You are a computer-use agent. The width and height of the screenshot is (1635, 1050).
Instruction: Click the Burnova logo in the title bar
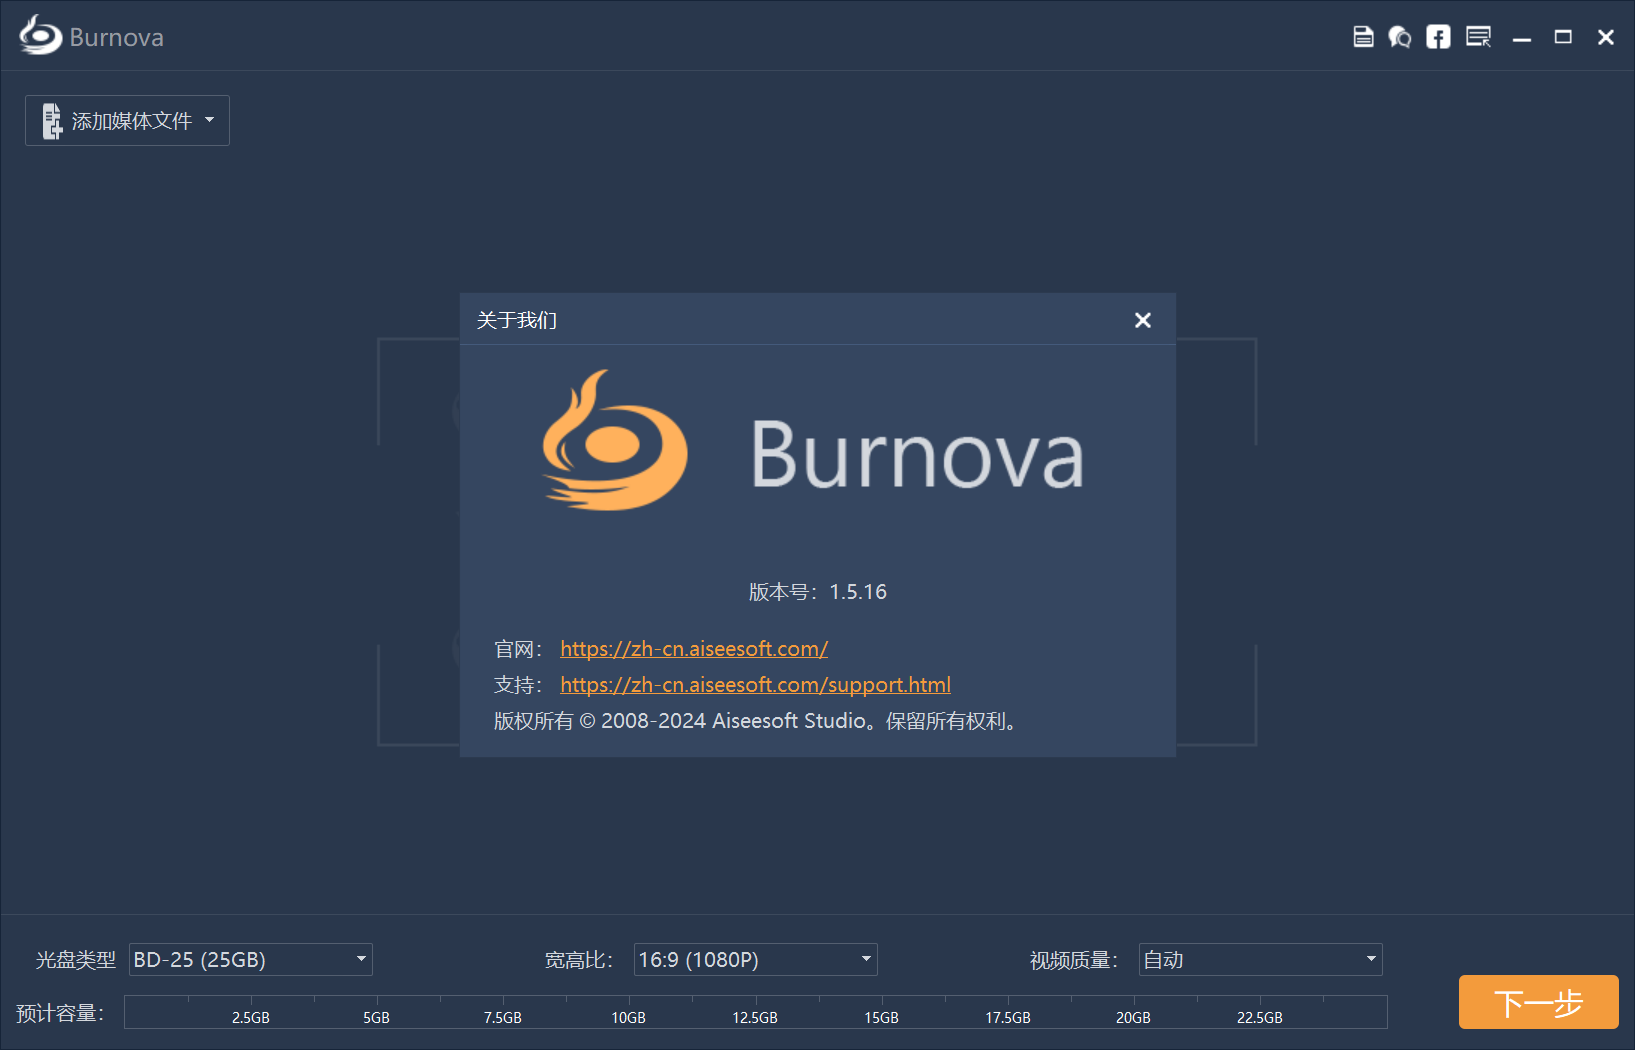[x=40, y=36]
